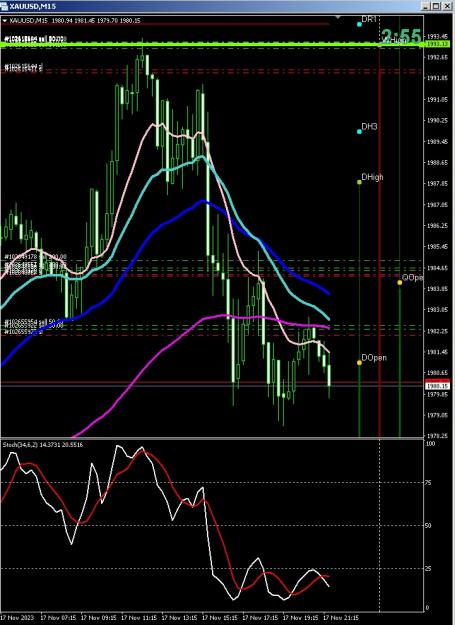Click the DH3 text label

(369, 127)
